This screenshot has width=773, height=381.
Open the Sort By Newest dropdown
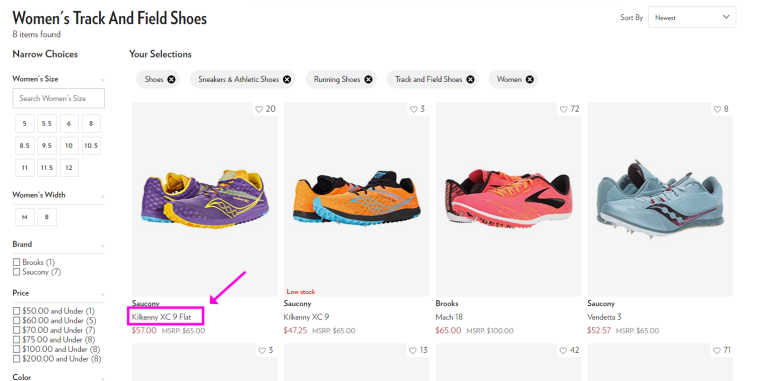pyautogui.click(x=692, y=17)
